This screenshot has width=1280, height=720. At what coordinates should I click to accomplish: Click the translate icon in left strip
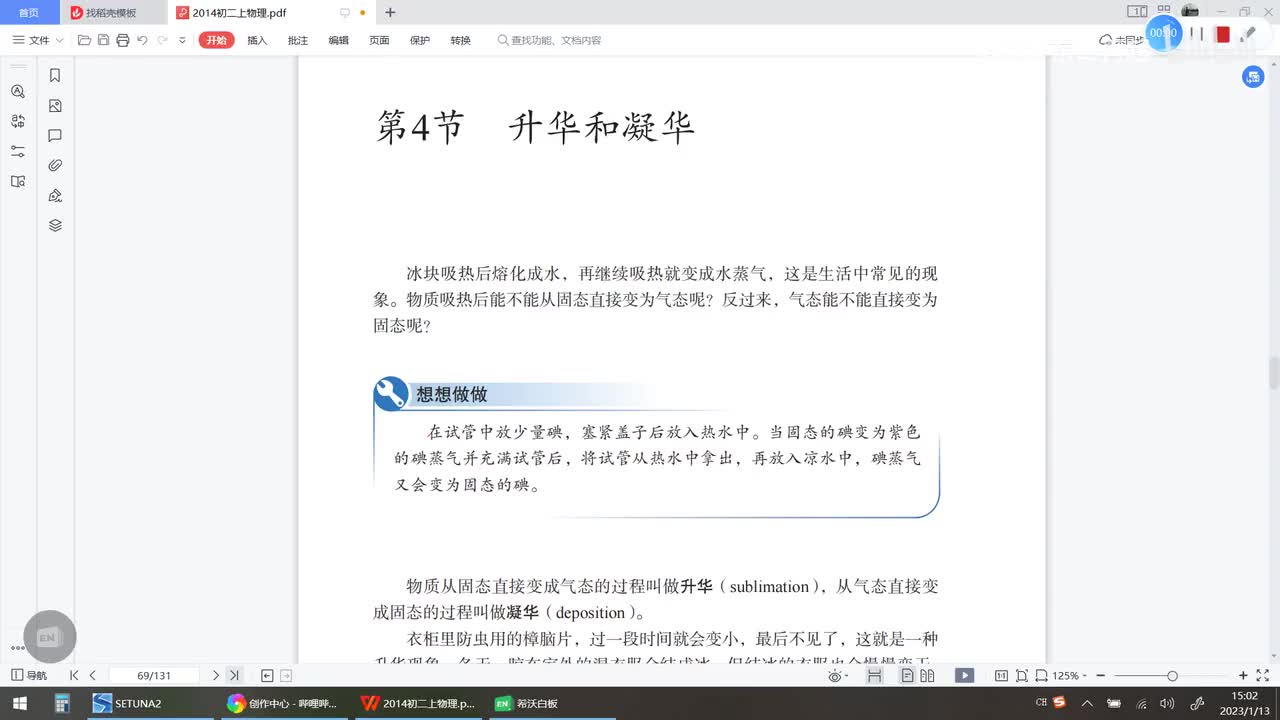(x=17, y=121)
